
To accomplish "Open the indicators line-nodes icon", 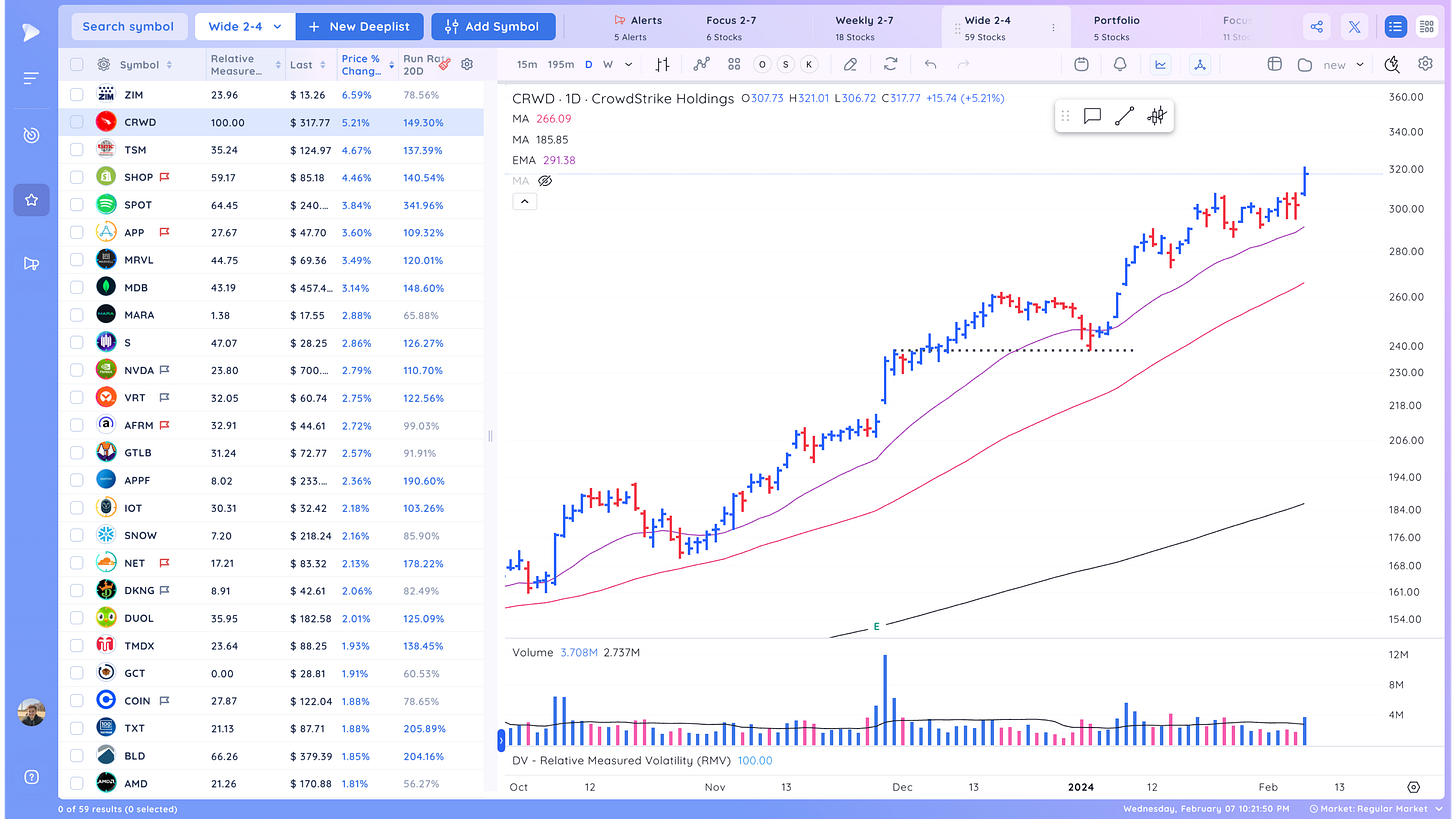I will coord(701,64).
